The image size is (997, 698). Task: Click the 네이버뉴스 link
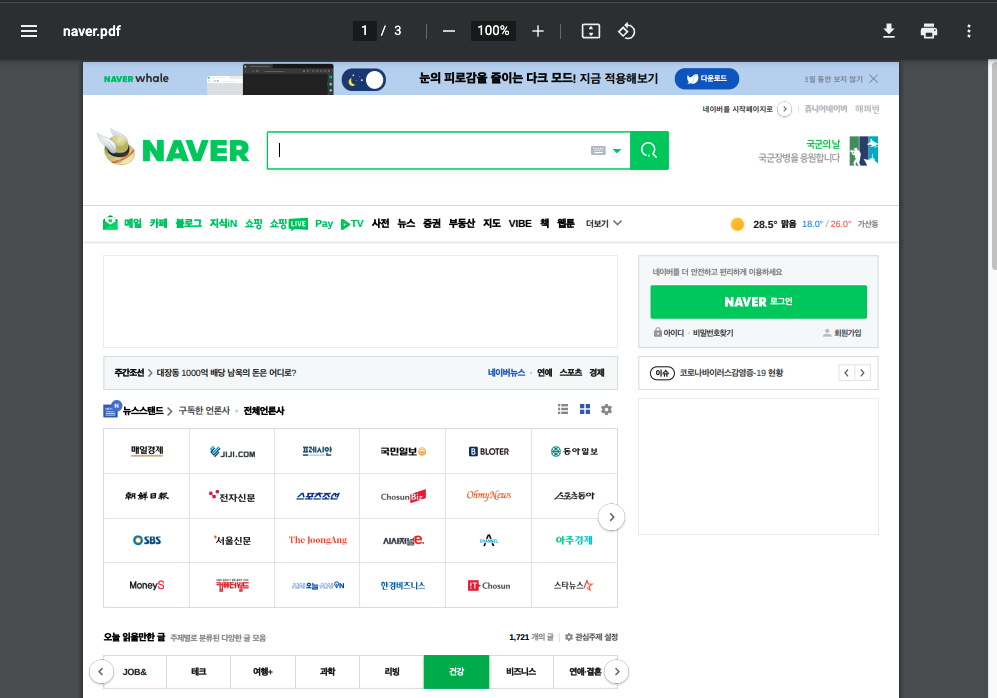pyautogui.click(x=506, y=373)
